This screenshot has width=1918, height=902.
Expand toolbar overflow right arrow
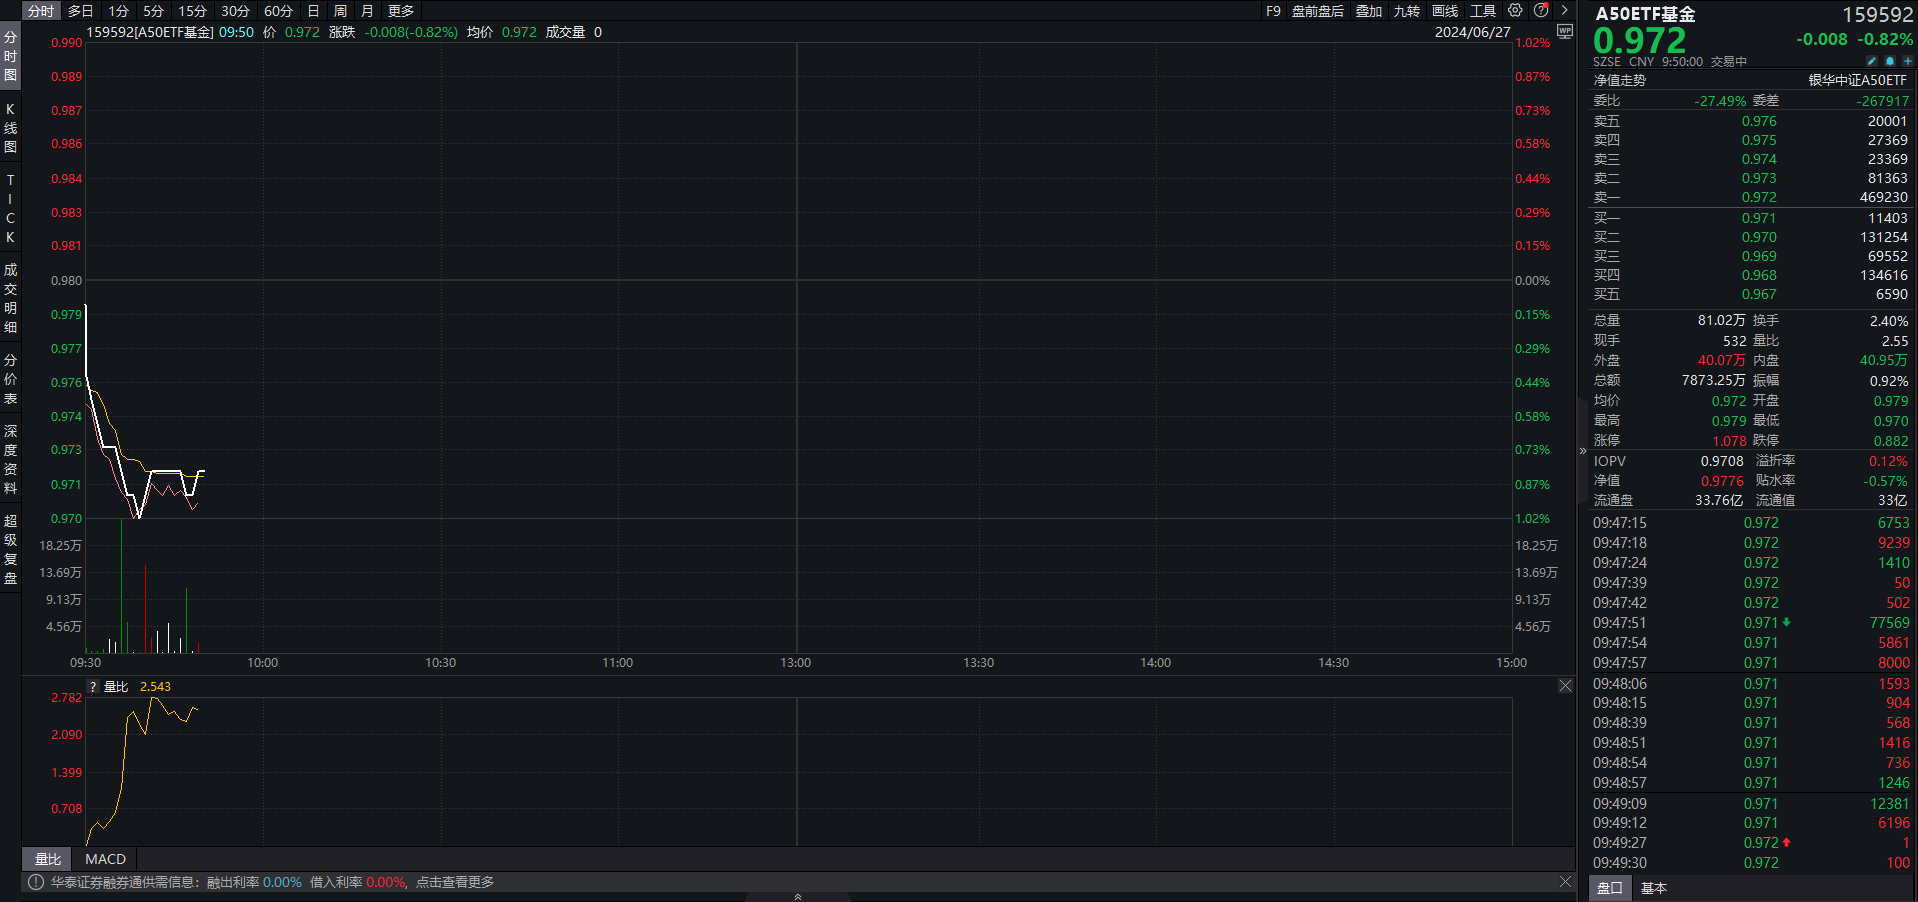point(1564,11)
